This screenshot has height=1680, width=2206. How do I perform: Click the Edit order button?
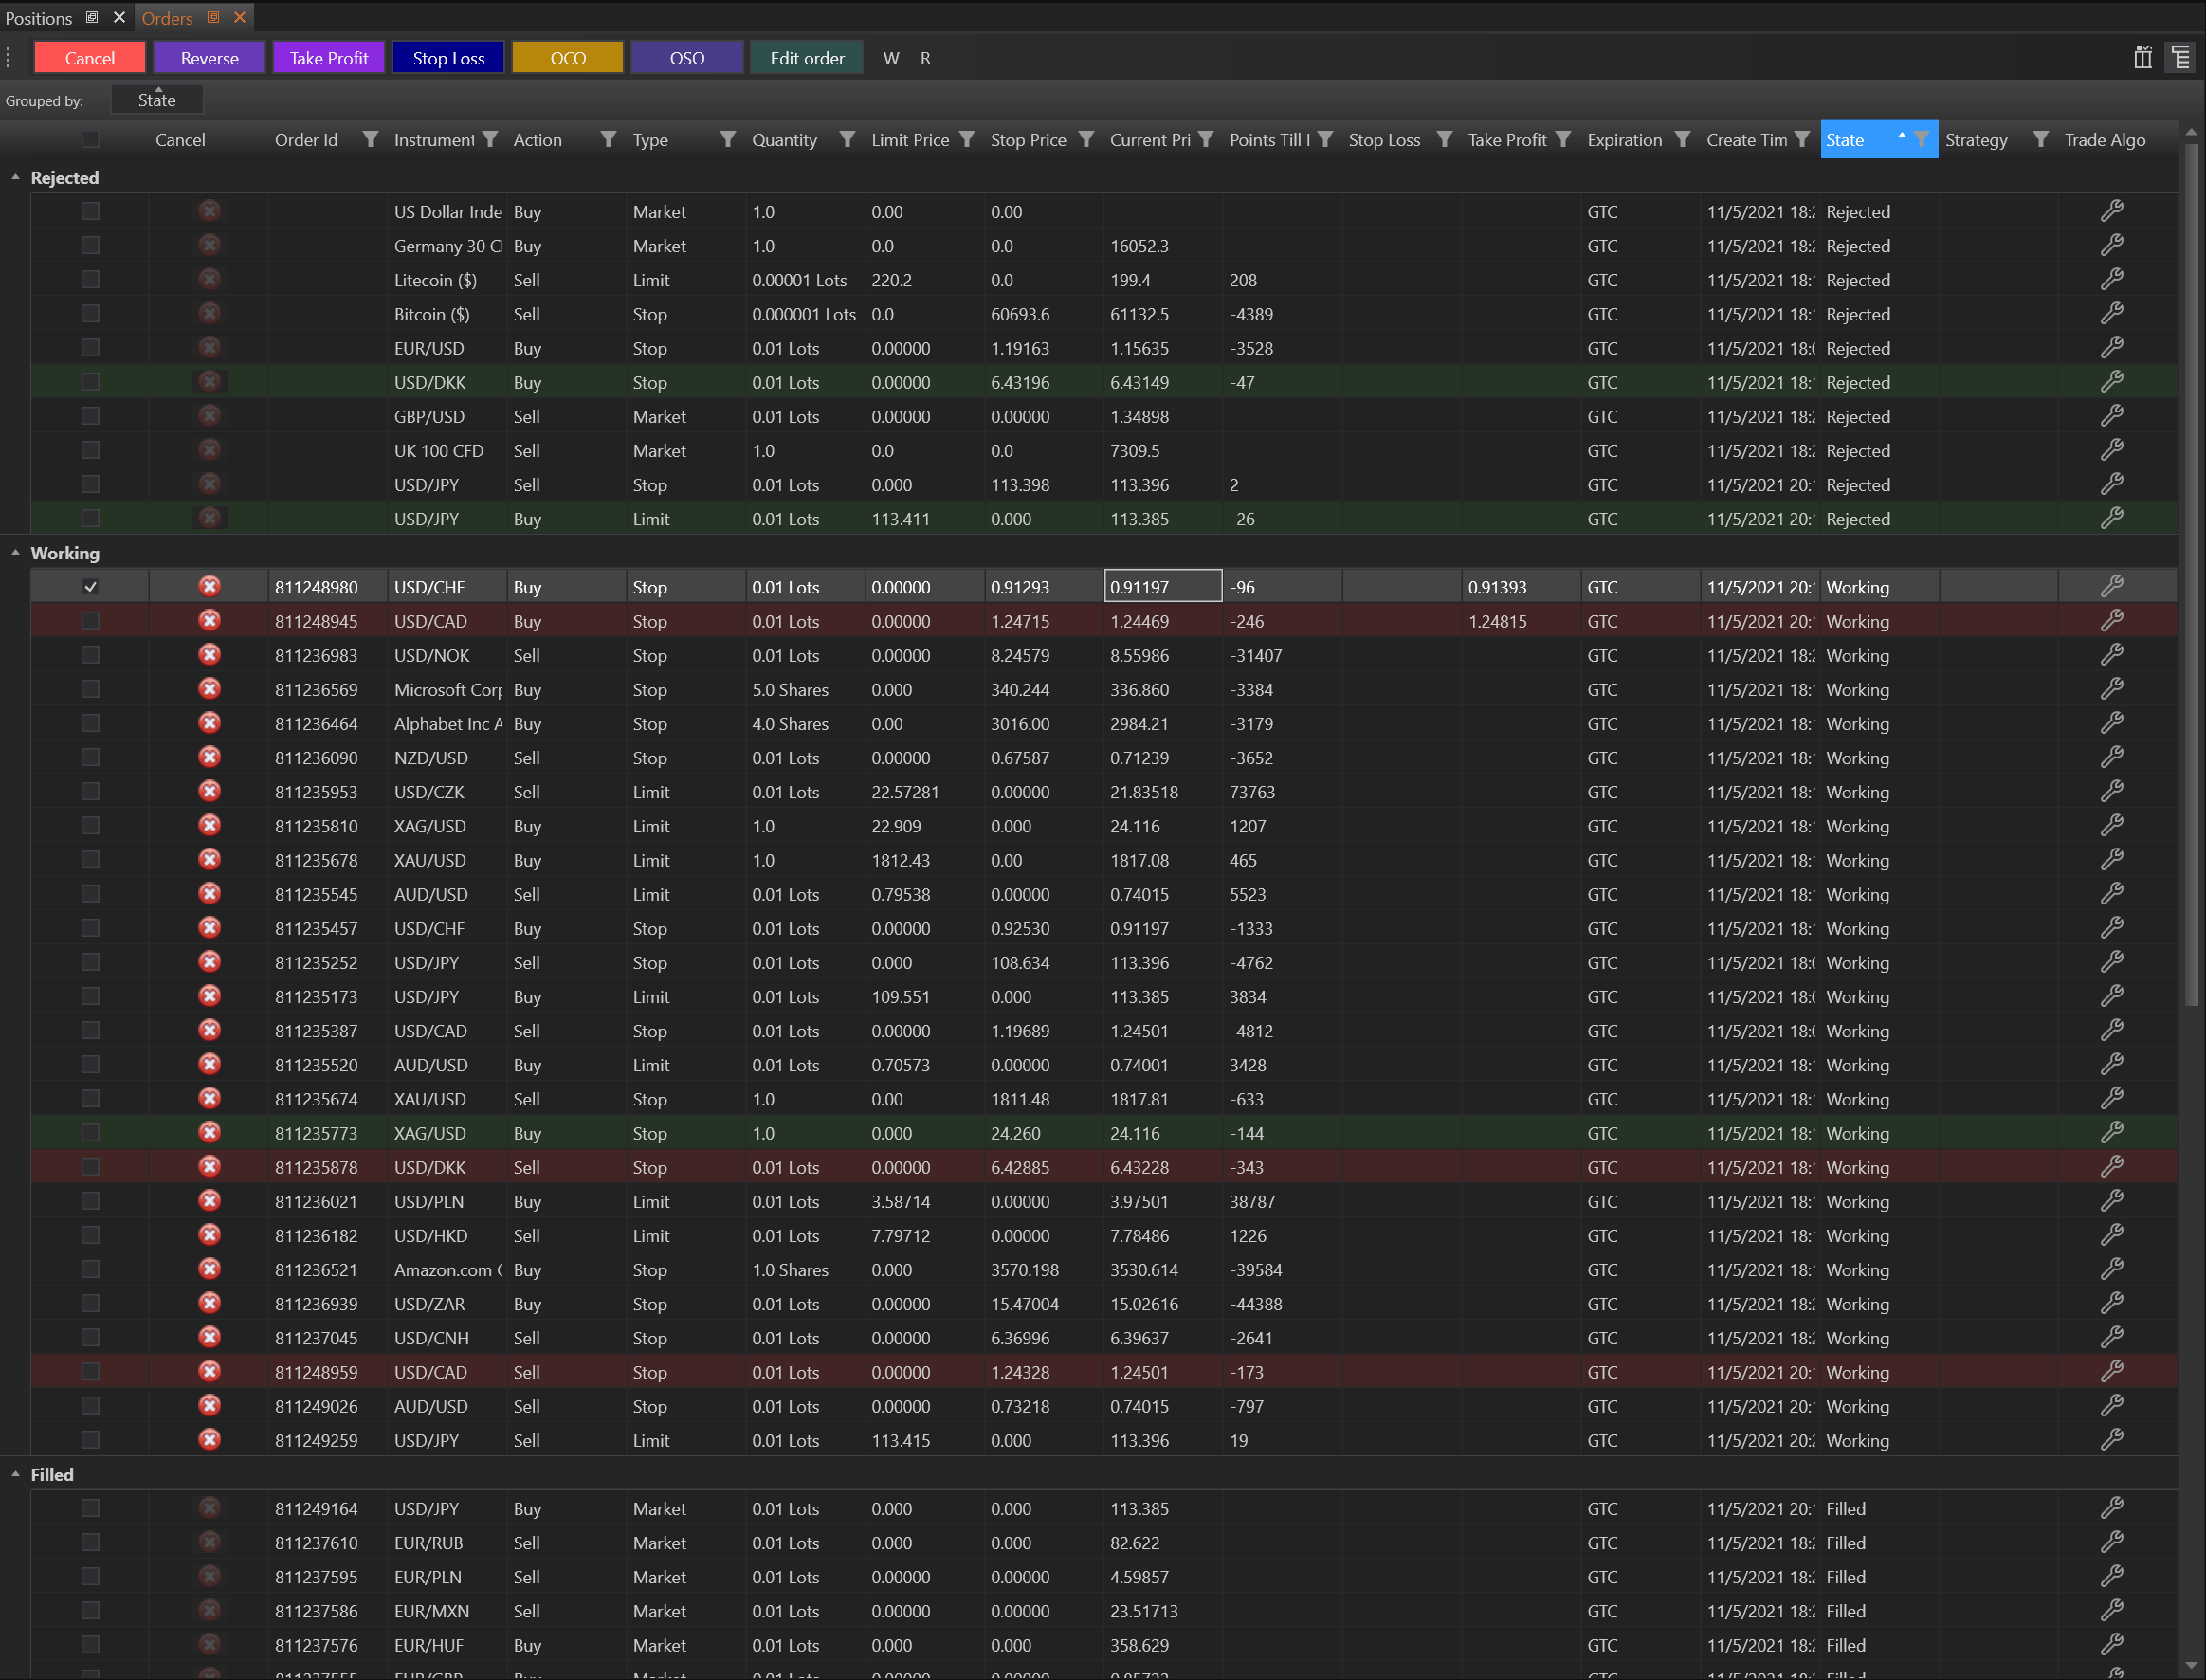pos(806,58)
